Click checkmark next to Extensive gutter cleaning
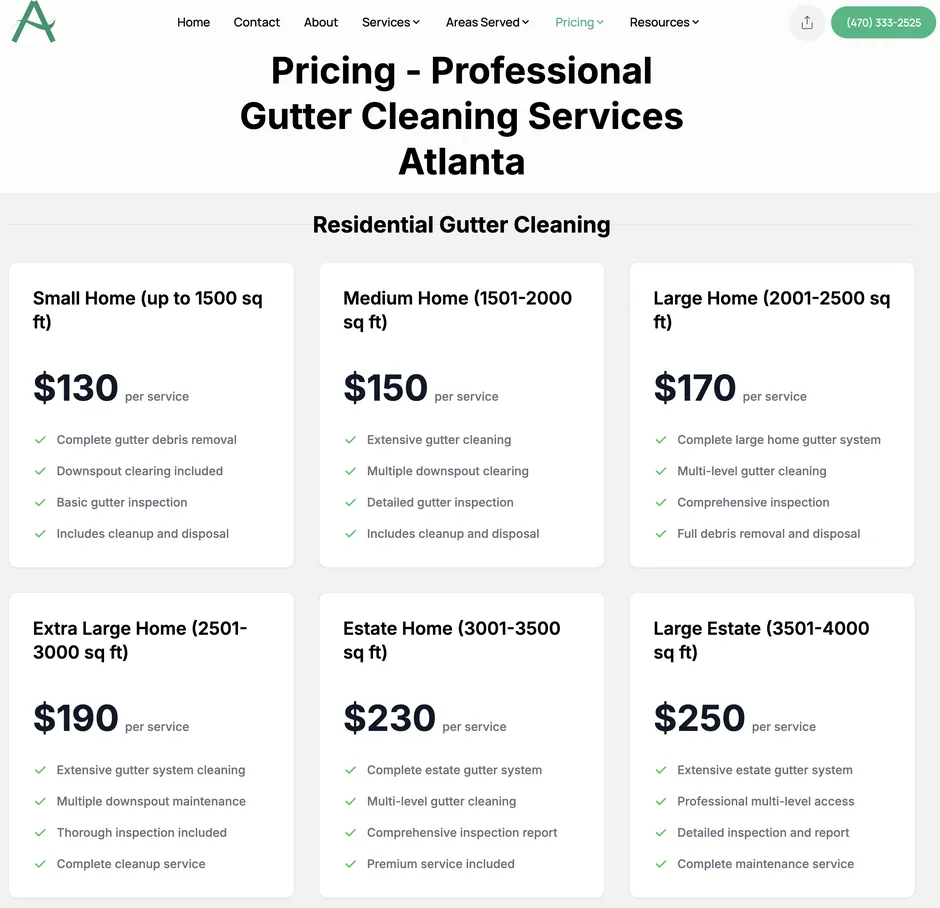The image size is (940, 908). 351,440
